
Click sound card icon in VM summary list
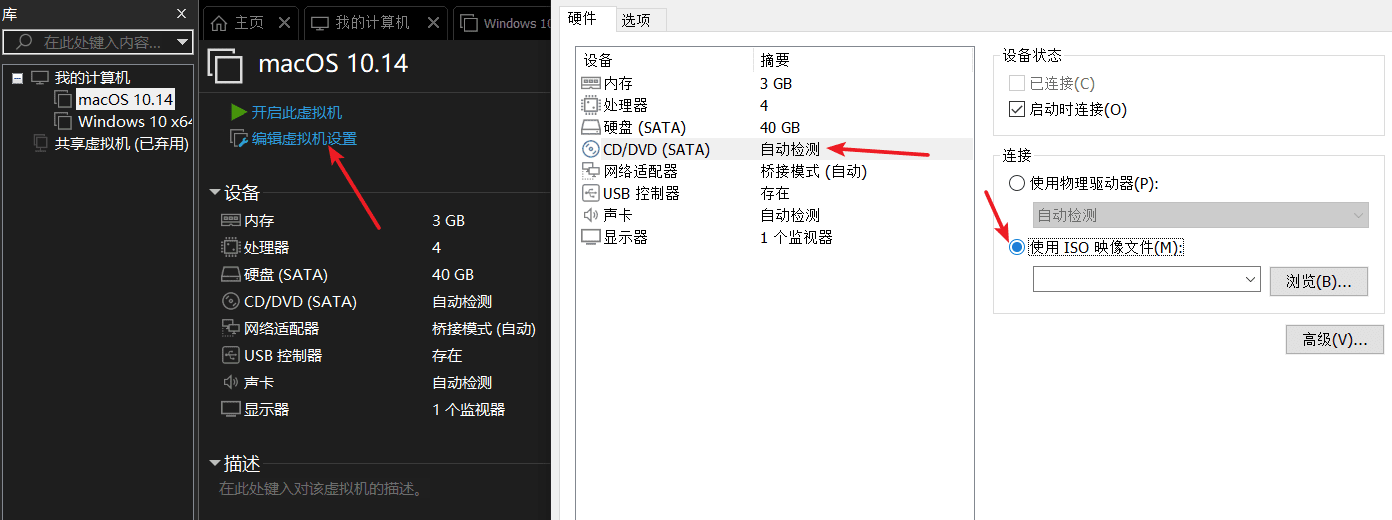click(229, 383)
